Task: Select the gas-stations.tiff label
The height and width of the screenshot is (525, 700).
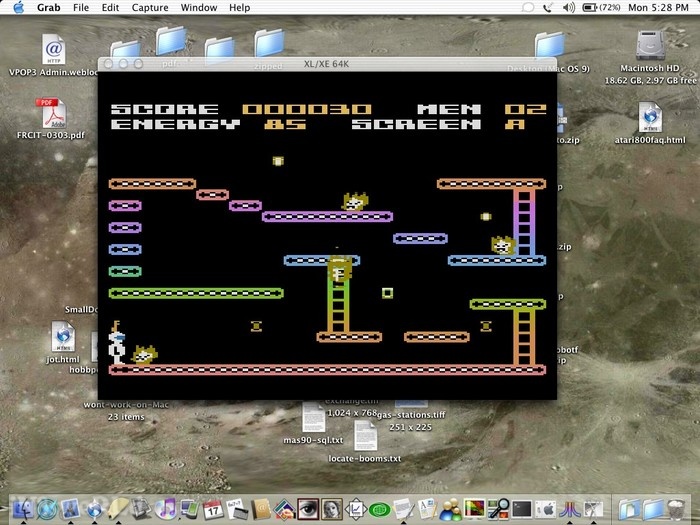Action: coord(411,415)
